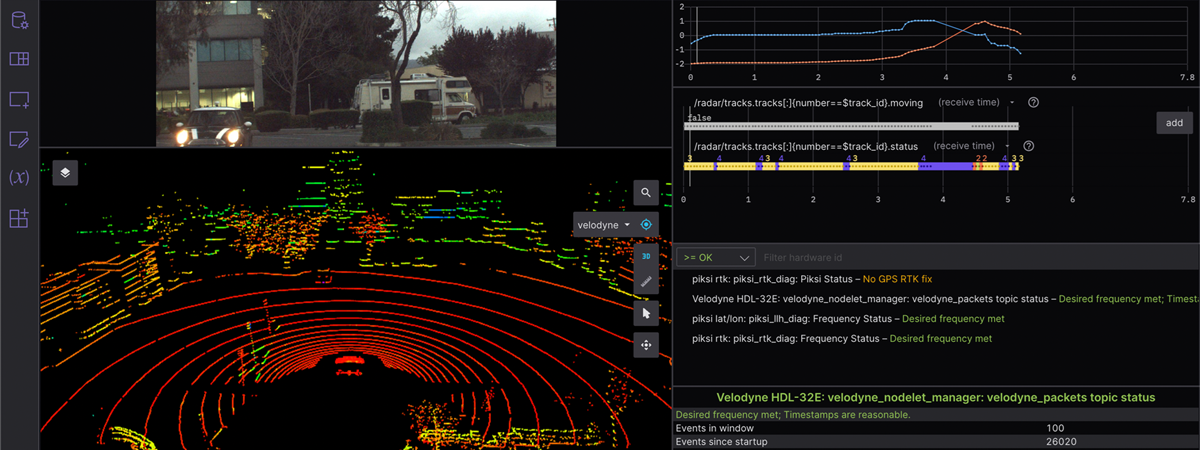Click the add panel sidebar icon

(19, 99)
